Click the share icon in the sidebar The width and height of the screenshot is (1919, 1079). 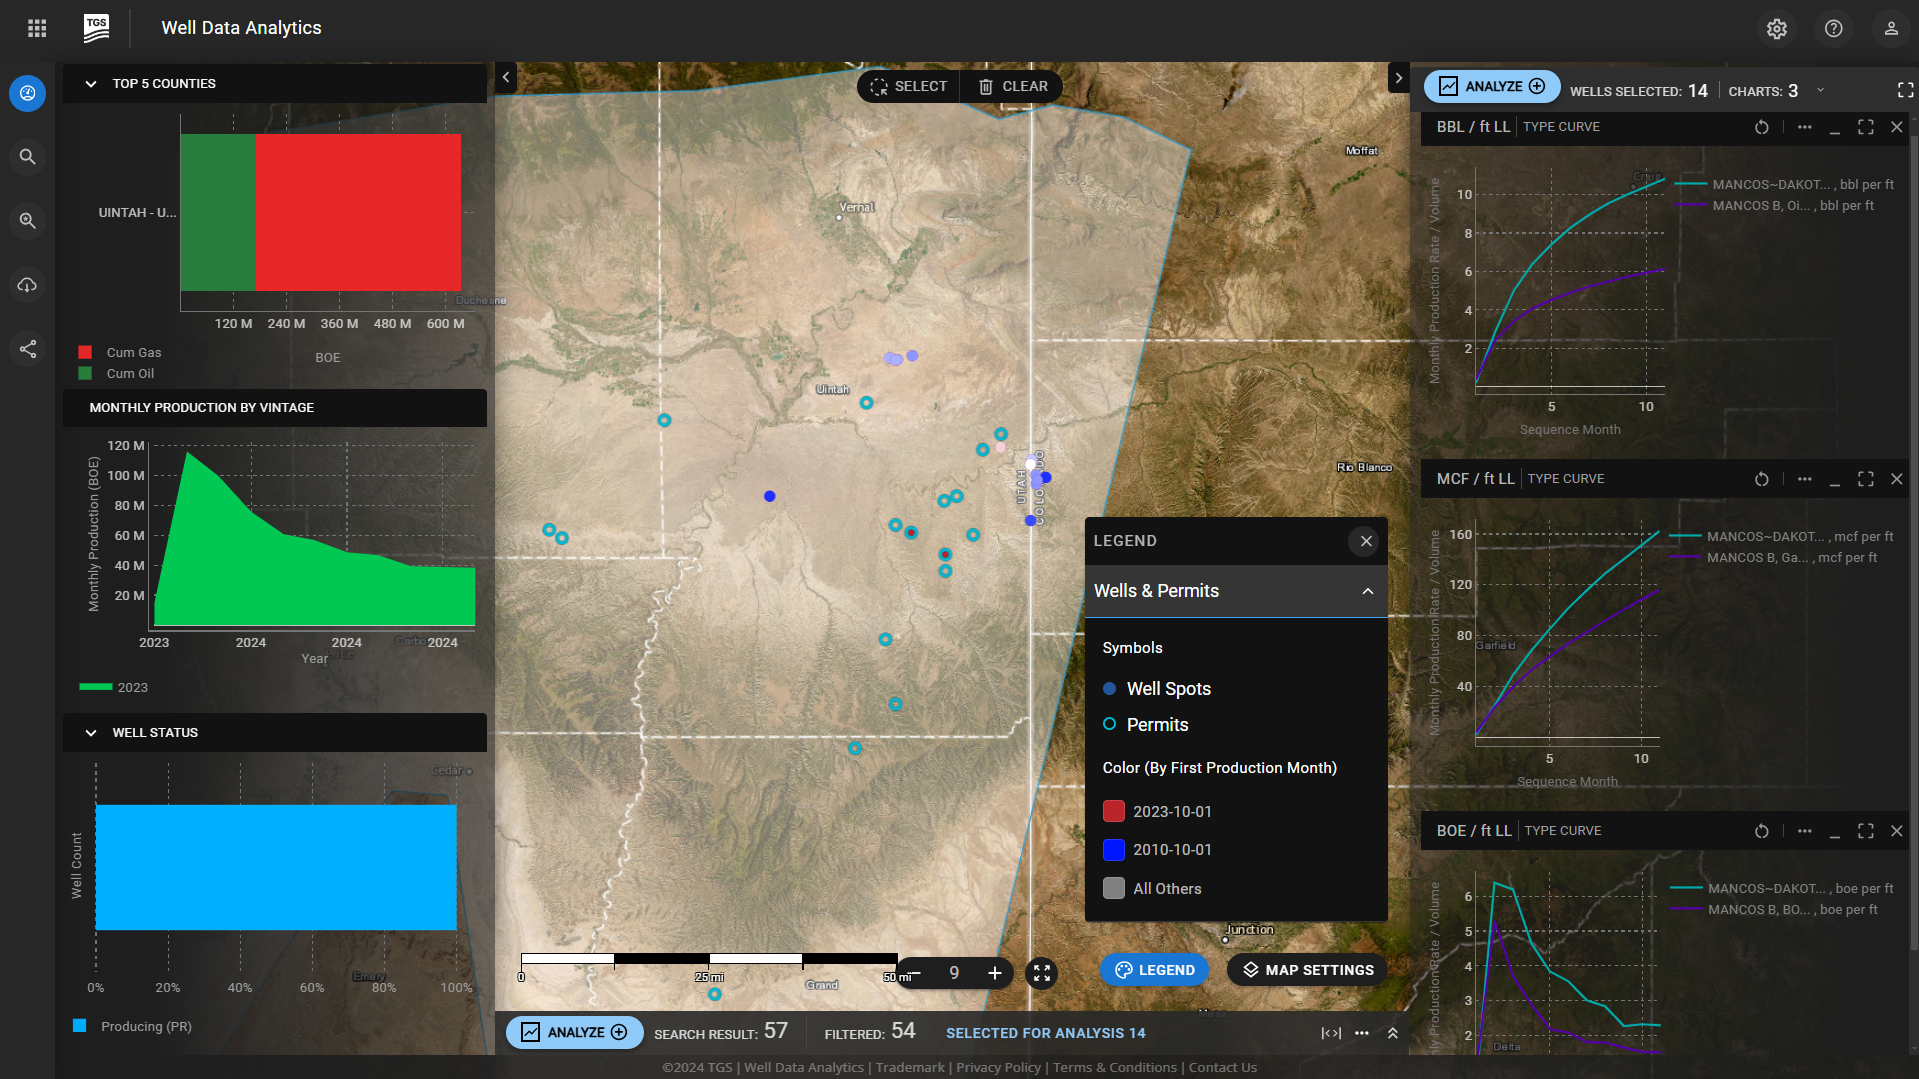click(x=28, y=349)
